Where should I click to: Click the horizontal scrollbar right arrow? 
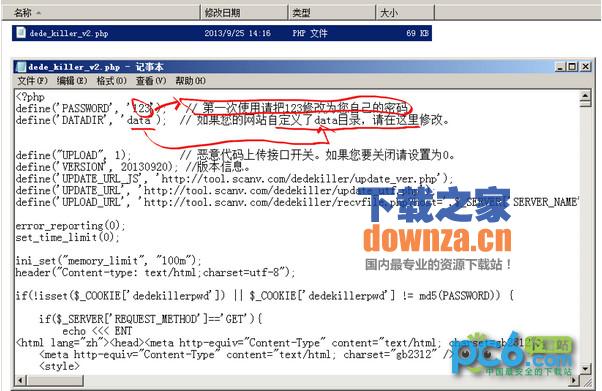pos(574,381)
